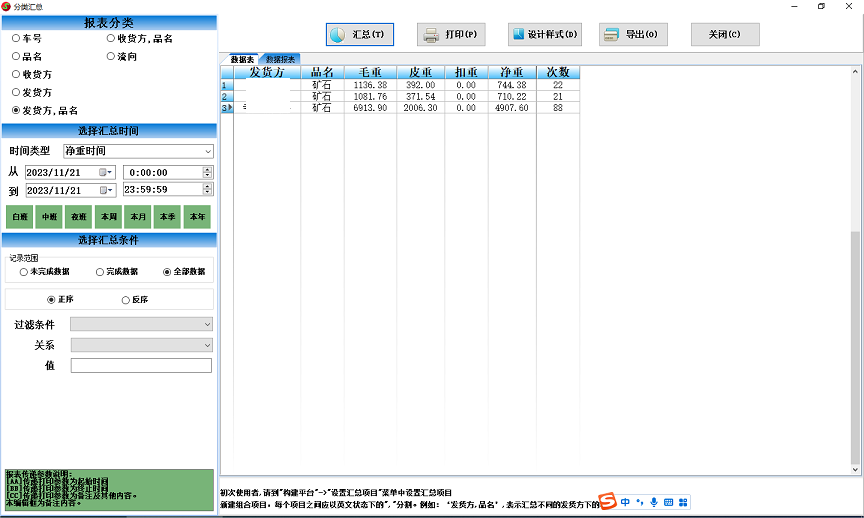Click the 关闭(C) button
Viewport: 864px width, 518px height.
point(724,34)
